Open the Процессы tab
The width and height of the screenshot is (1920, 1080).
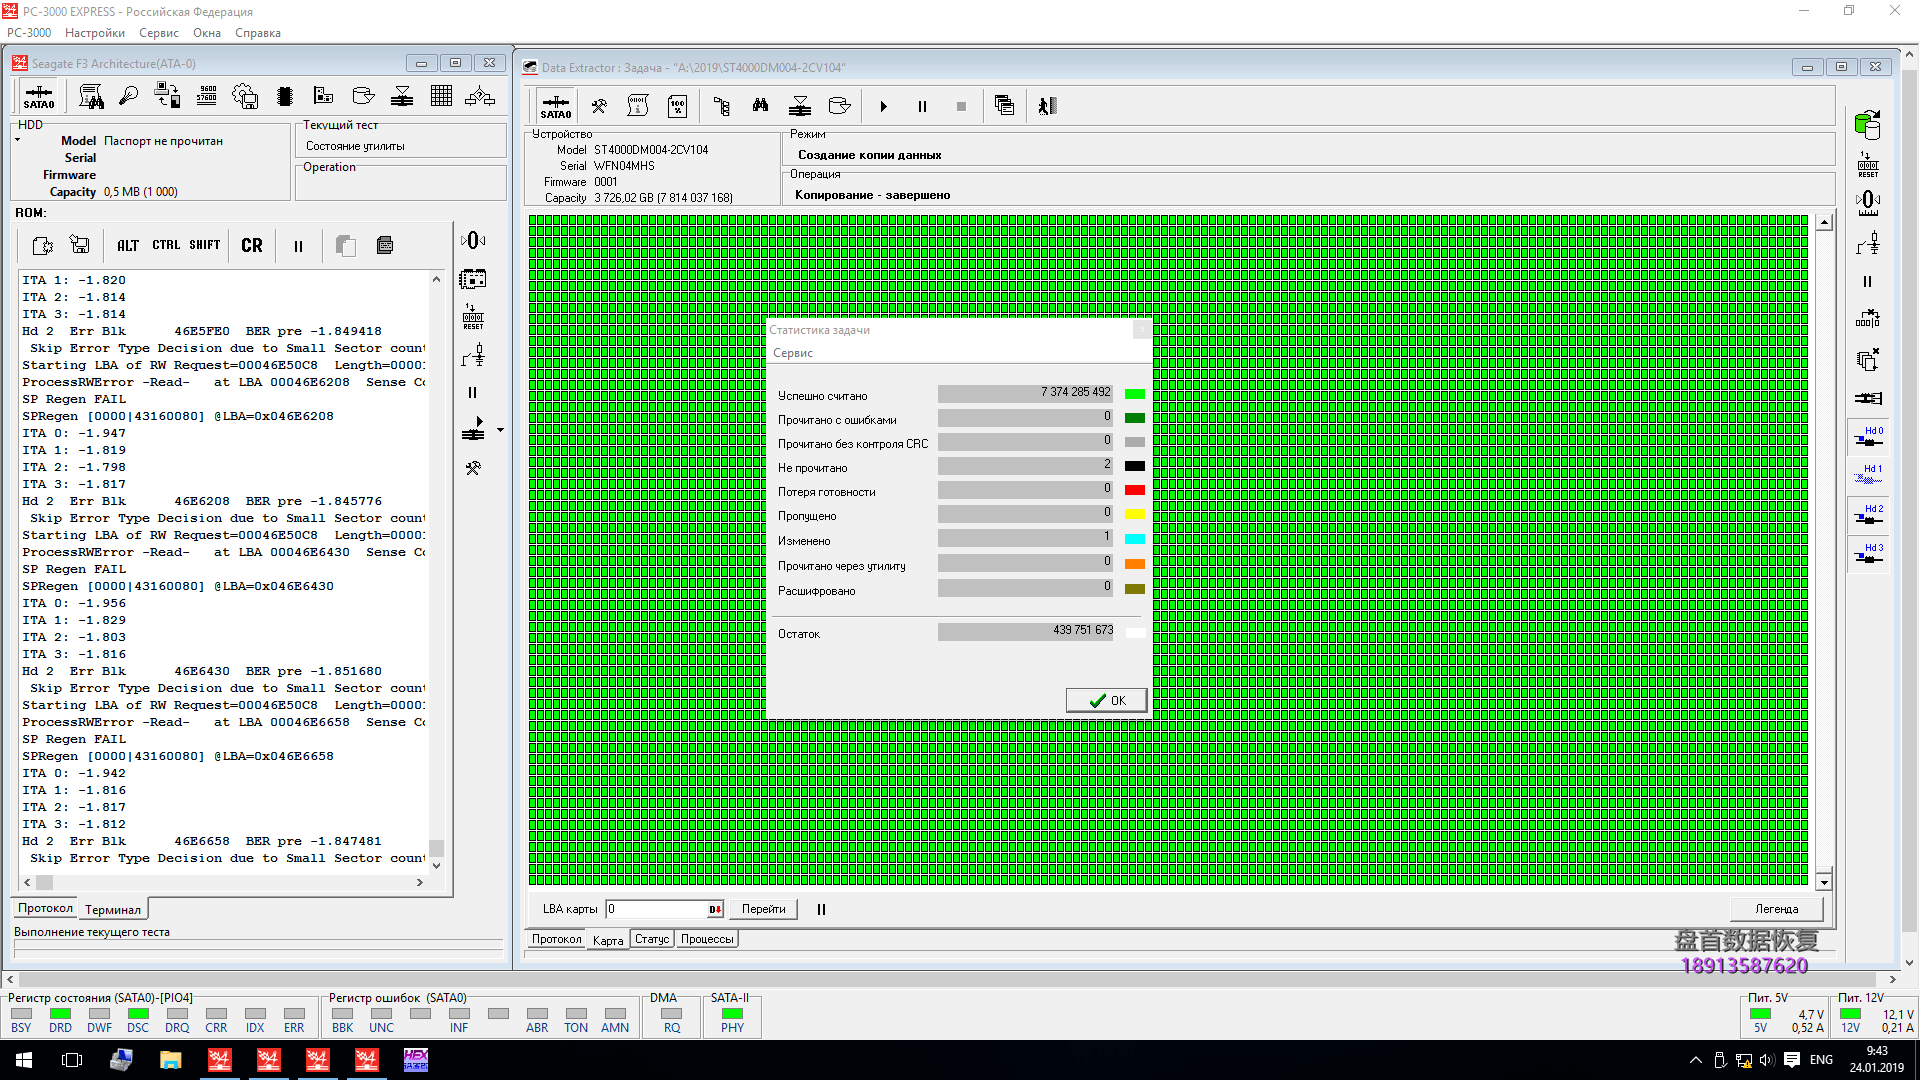click(x=707, y=939)
